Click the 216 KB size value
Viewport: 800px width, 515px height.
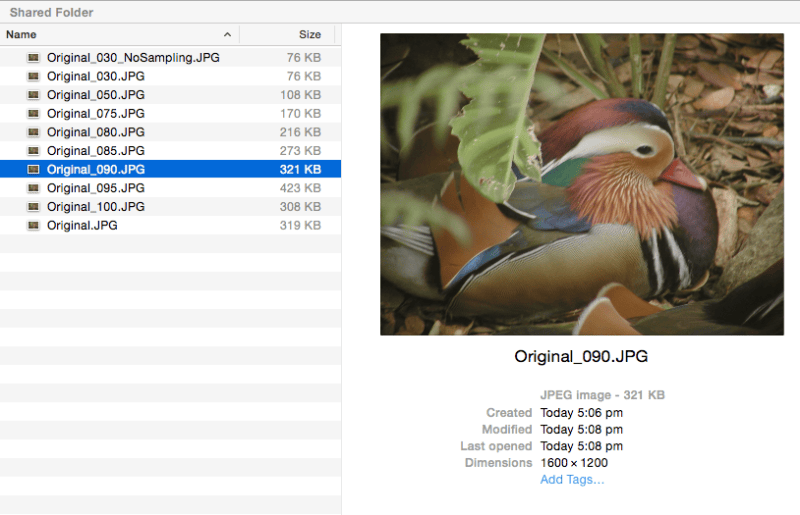pos(300,132)
